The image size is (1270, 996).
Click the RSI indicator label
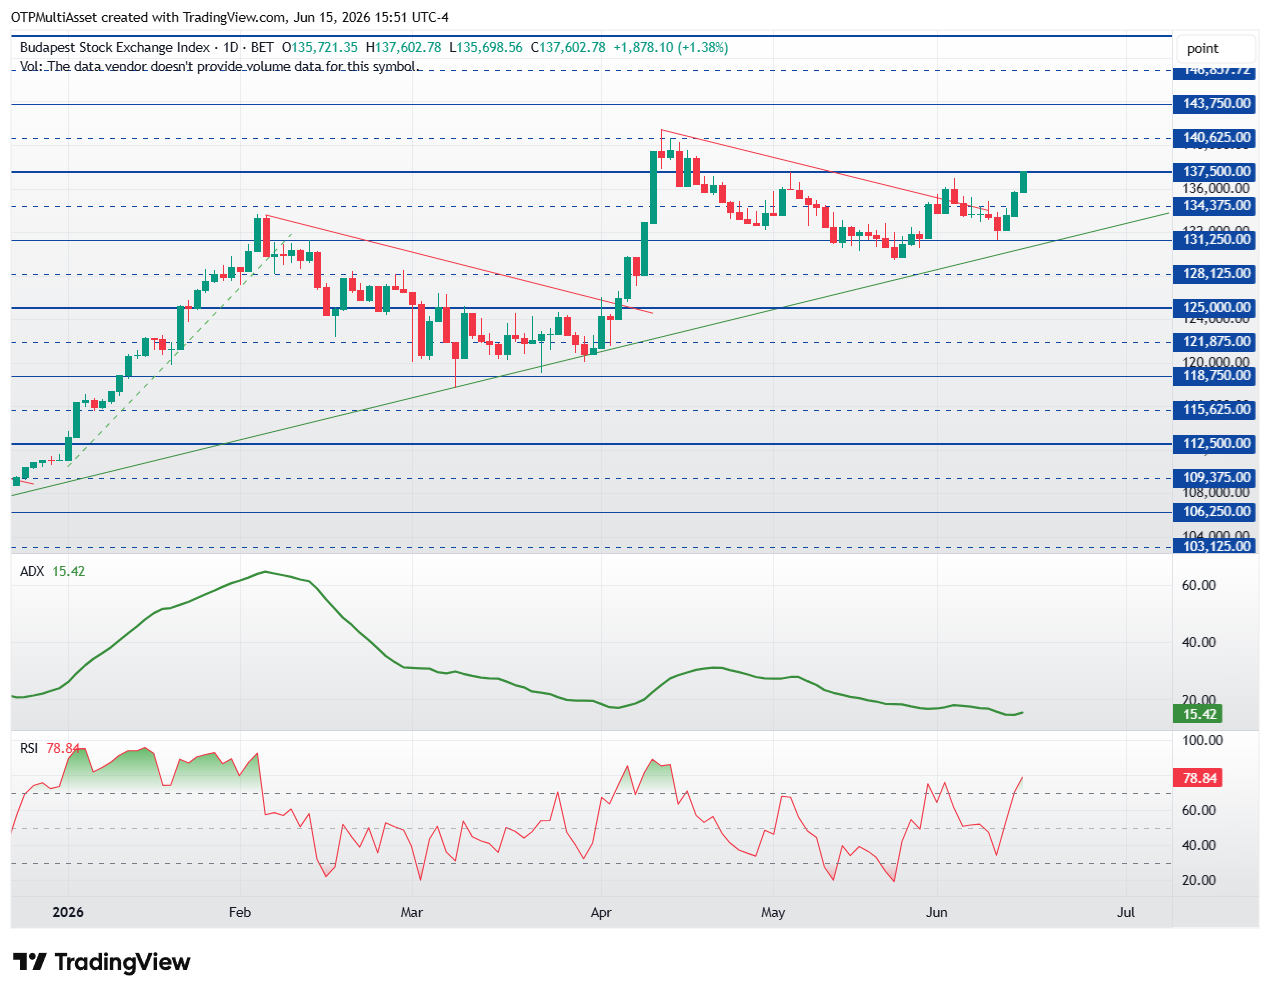coord(29,748)
